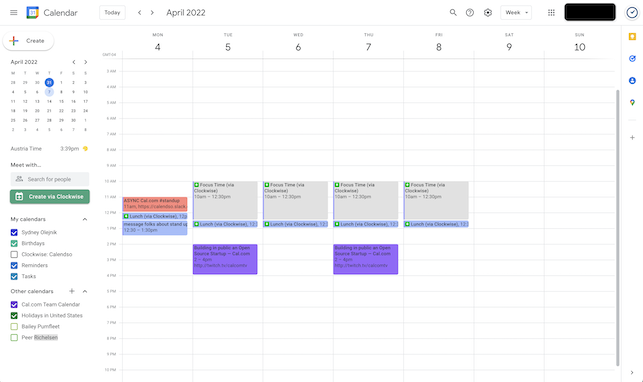Go to next week with arrow
The width and height of the screenshot is (643, 382).
tap(152, 13)
